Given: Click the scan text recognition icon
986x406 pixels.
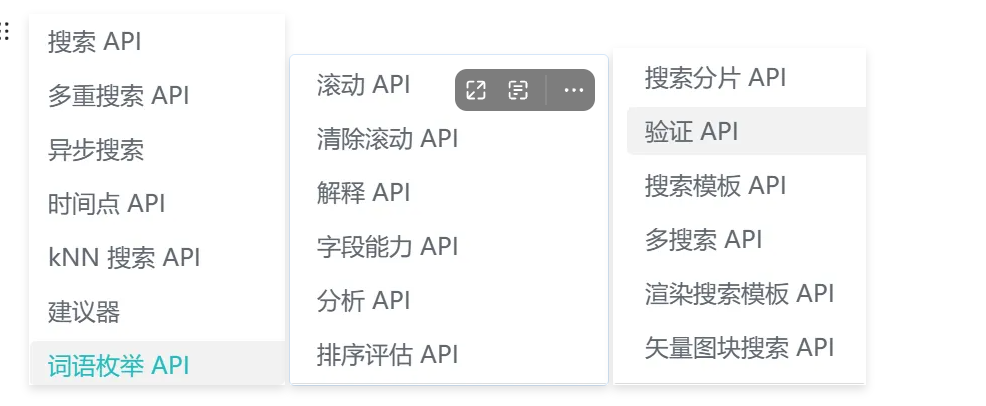Looking at the screenshot, I should coord(518,90).
